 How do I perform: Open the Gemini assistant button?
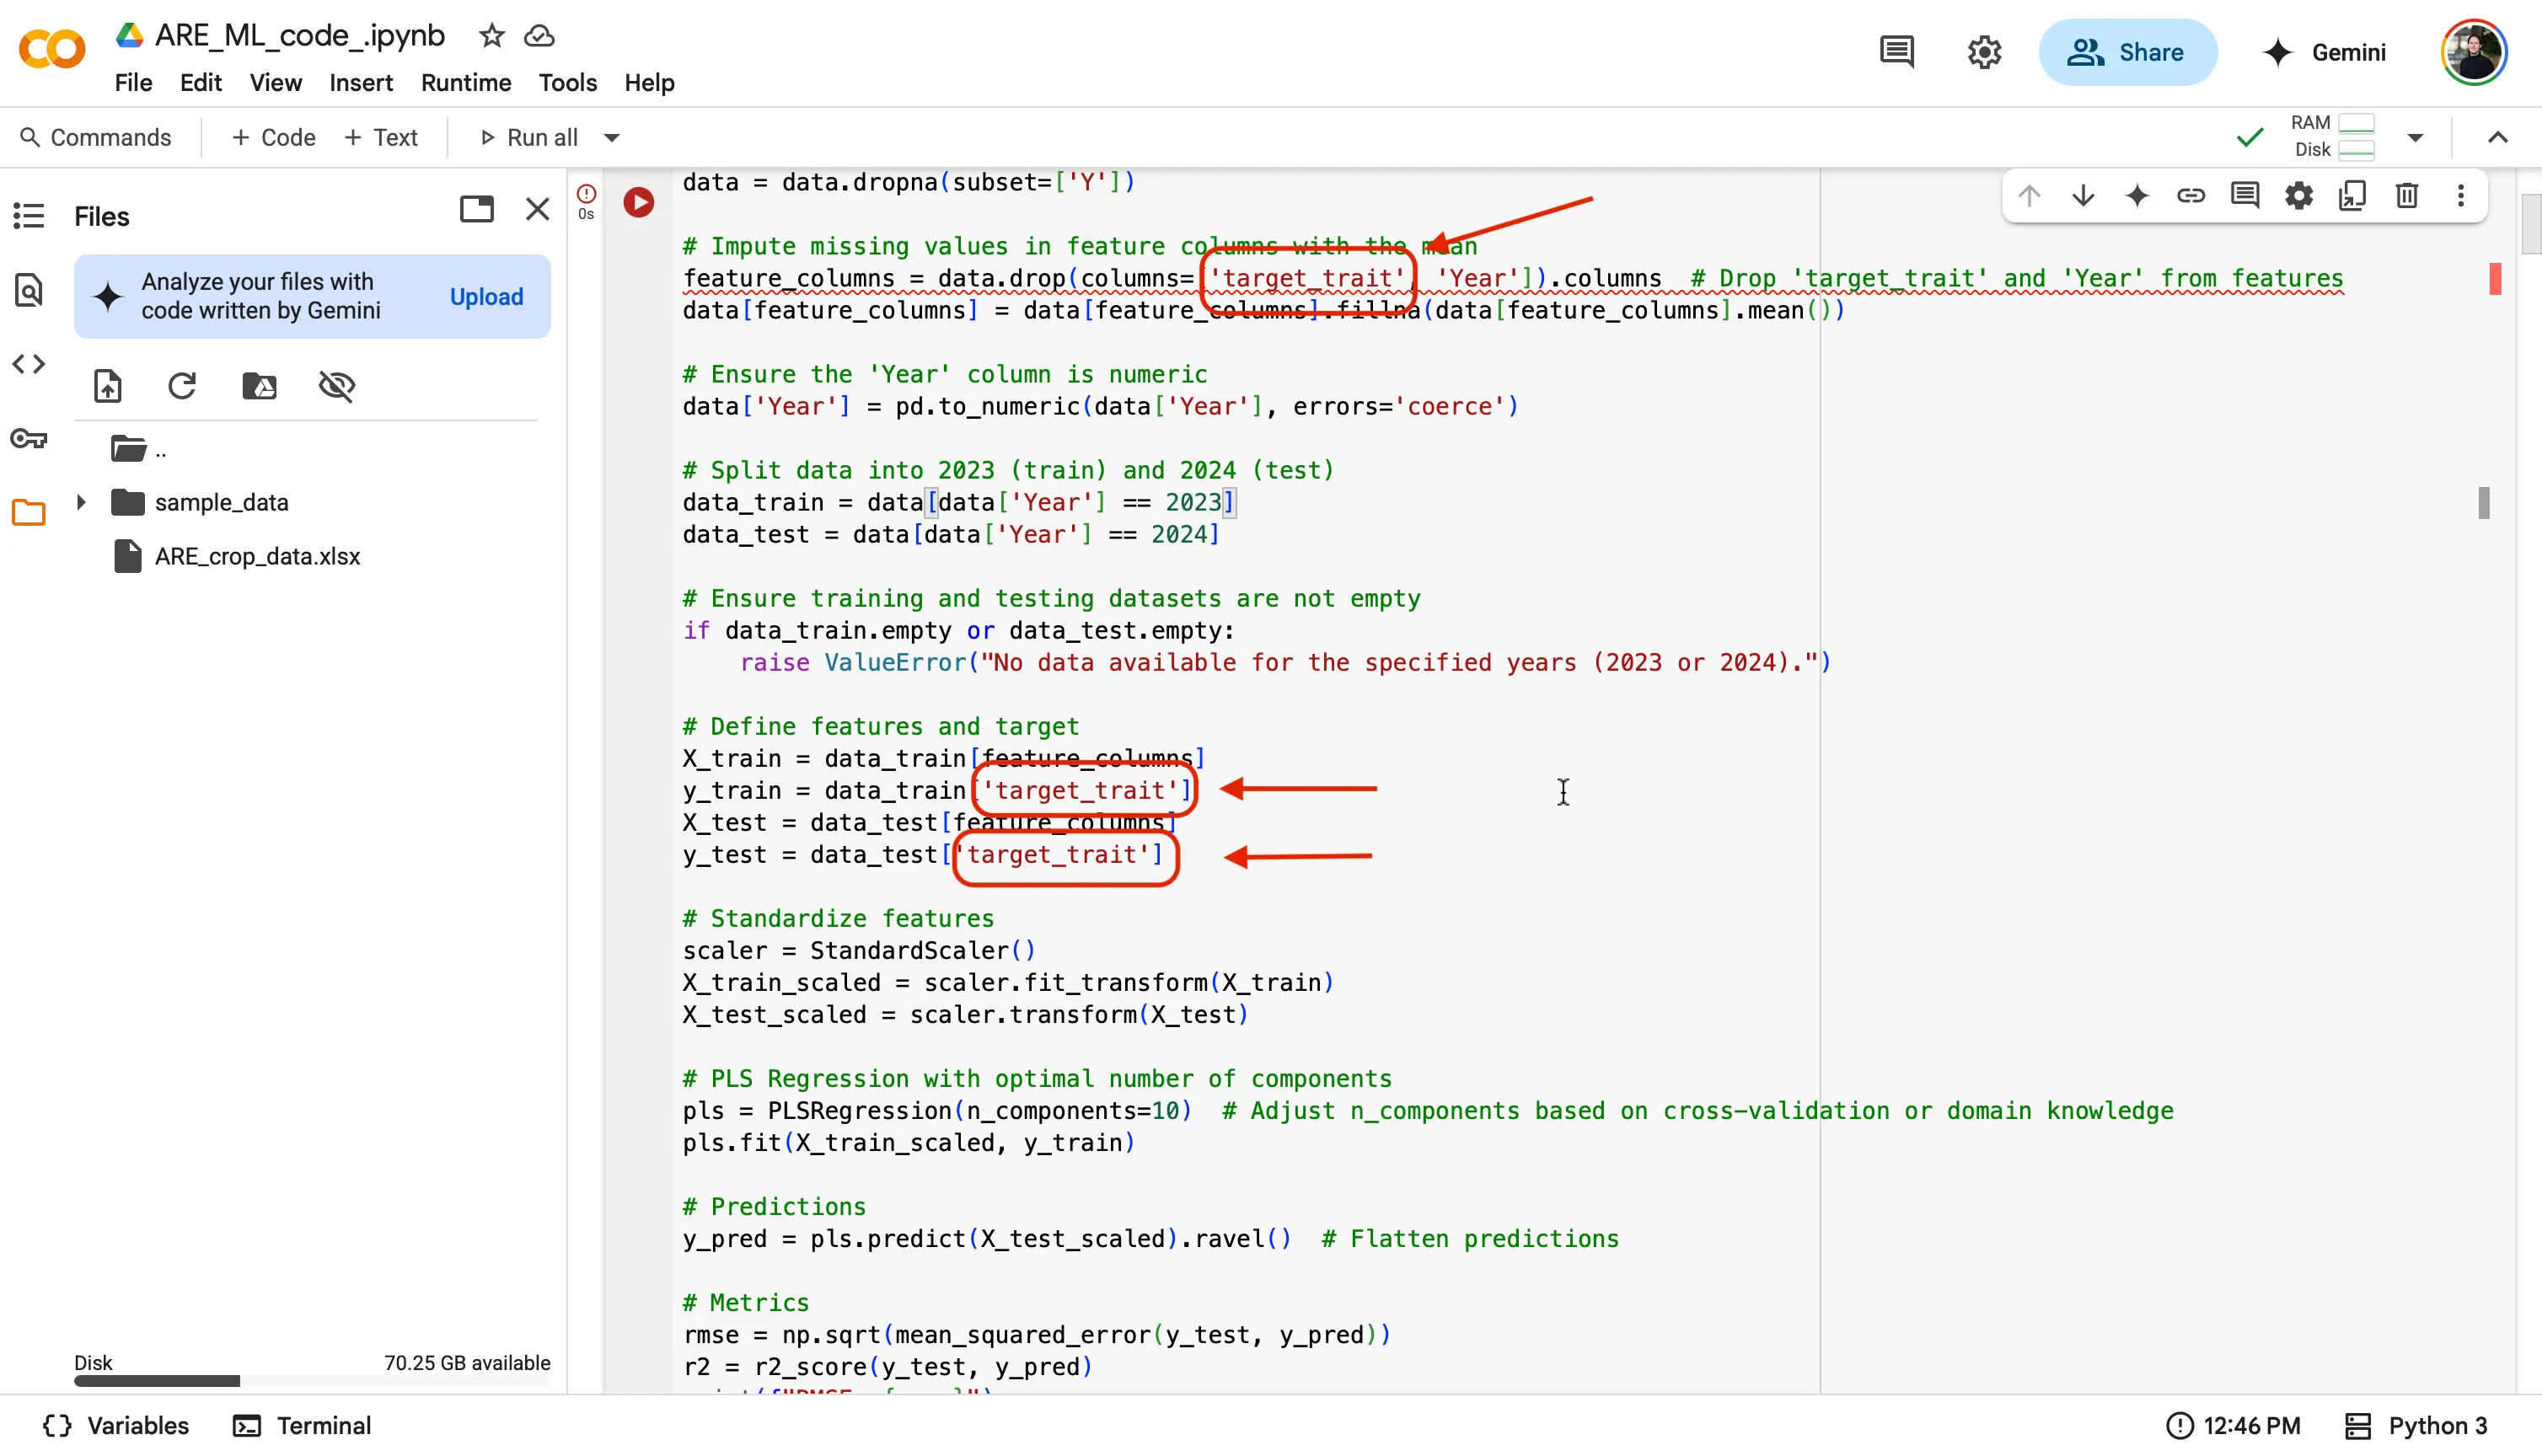pos(2325,52)
